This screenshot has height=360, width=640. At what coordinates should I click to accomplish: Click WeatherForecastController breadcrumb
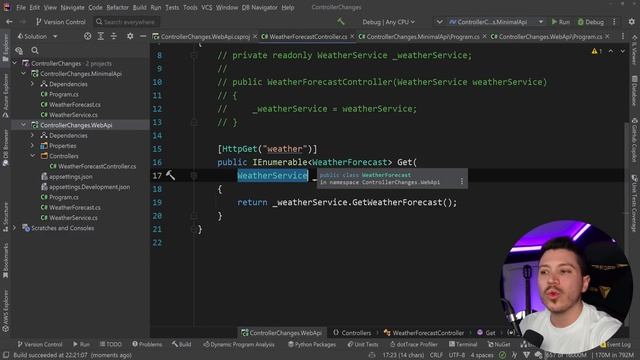(x=424, y=333)
